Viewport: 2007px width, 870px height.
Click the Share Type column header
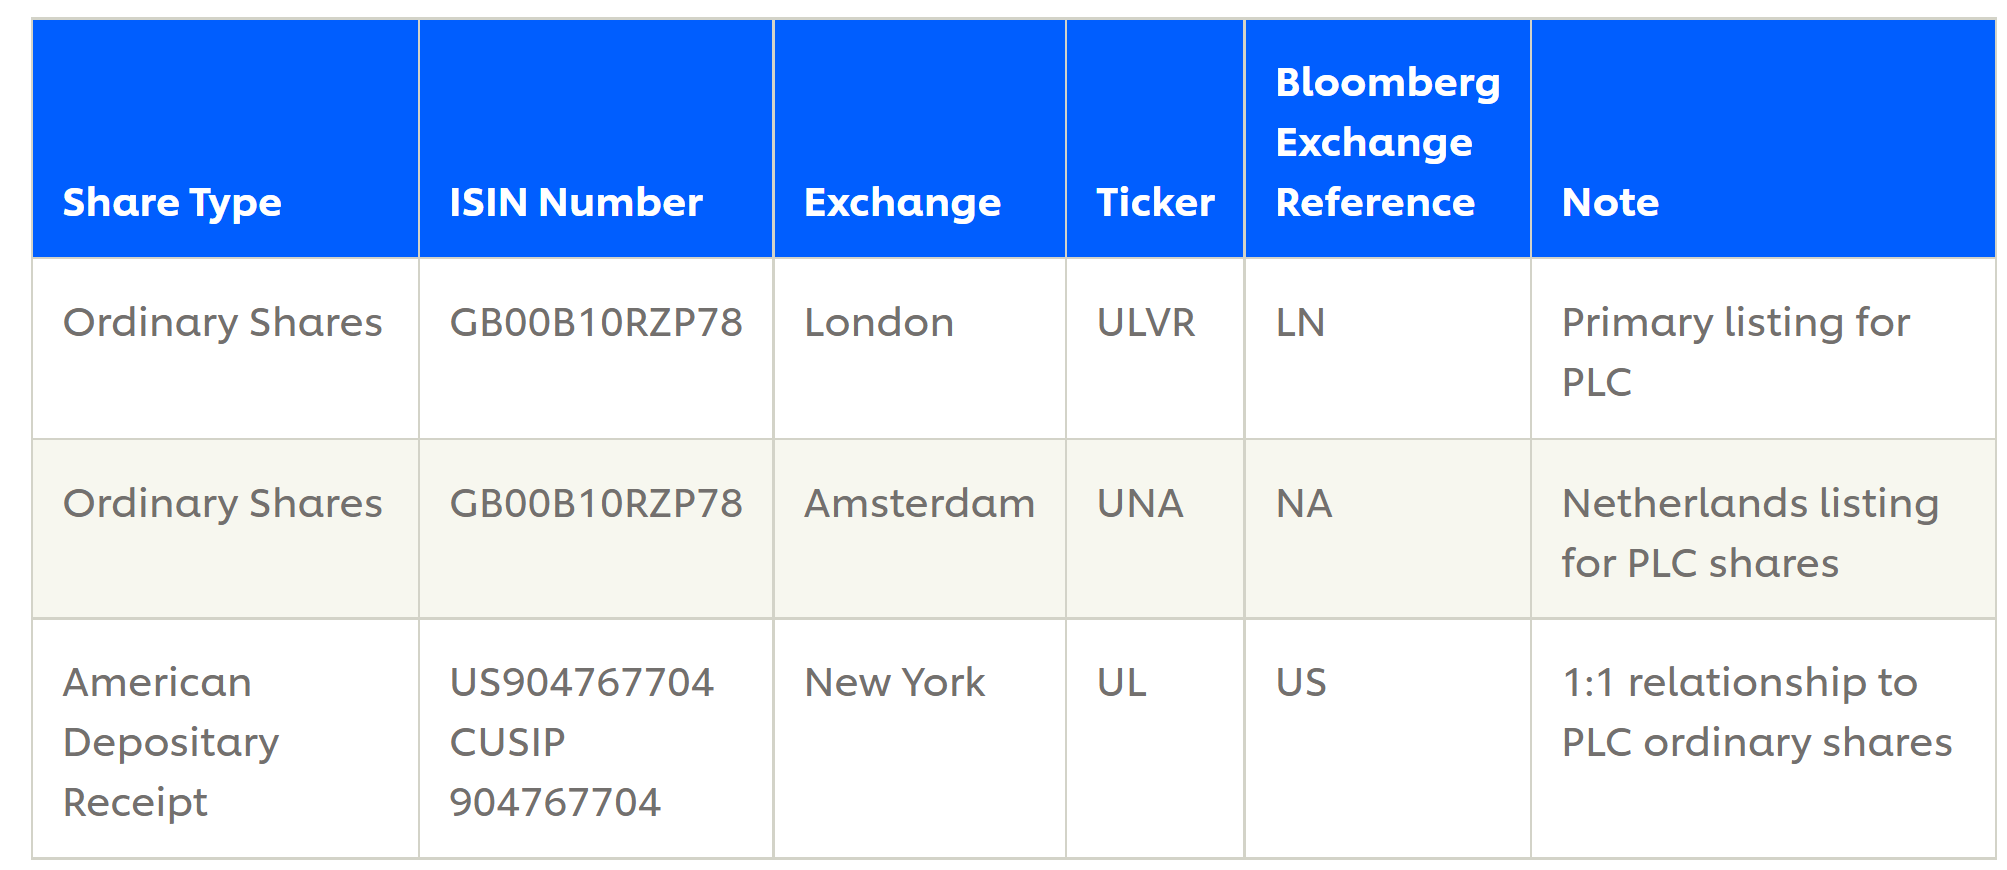tap(172, 203)
